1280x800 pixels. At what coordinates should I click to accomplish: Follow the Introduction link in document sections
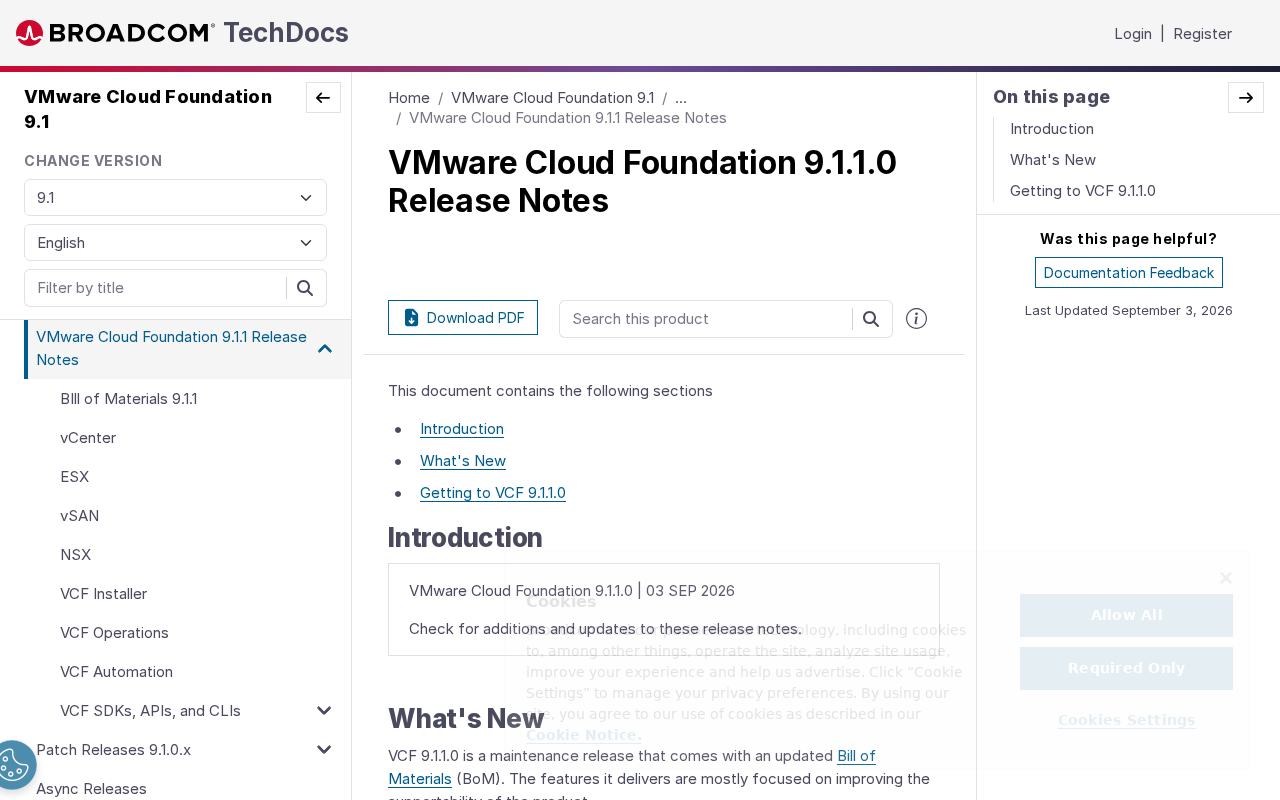[462, 429]
